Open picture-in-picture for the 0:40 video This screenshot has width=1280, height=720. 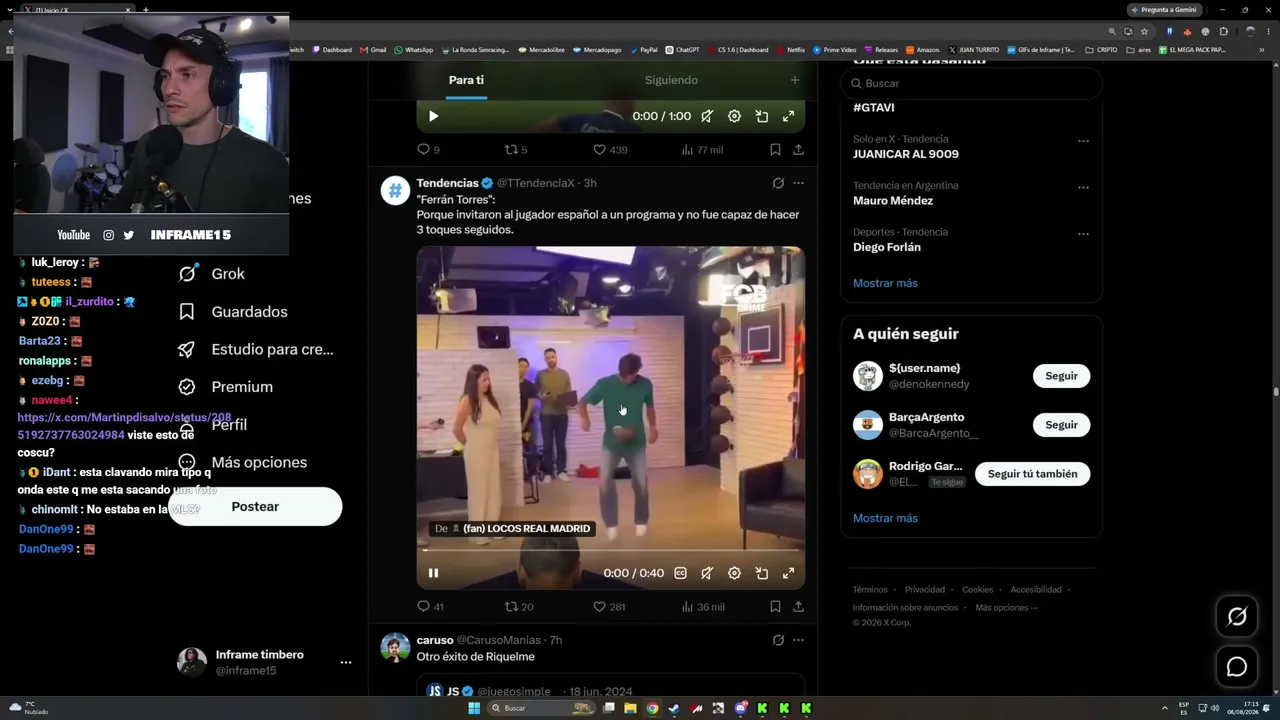pyautogui.click(x=761, y=573)
